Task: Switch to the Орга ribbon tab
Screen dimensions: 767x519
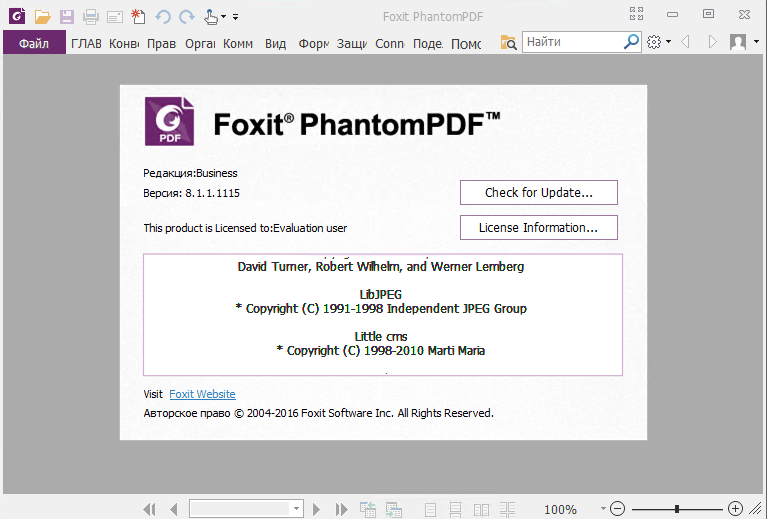Action: [200, 44]
